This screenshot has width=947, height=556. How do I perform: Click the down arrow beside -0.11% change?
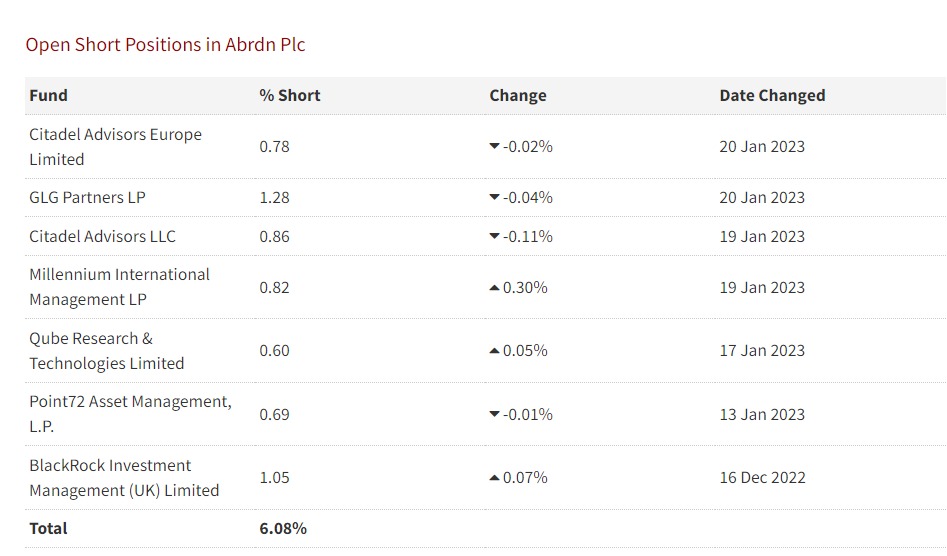(494, 237)
